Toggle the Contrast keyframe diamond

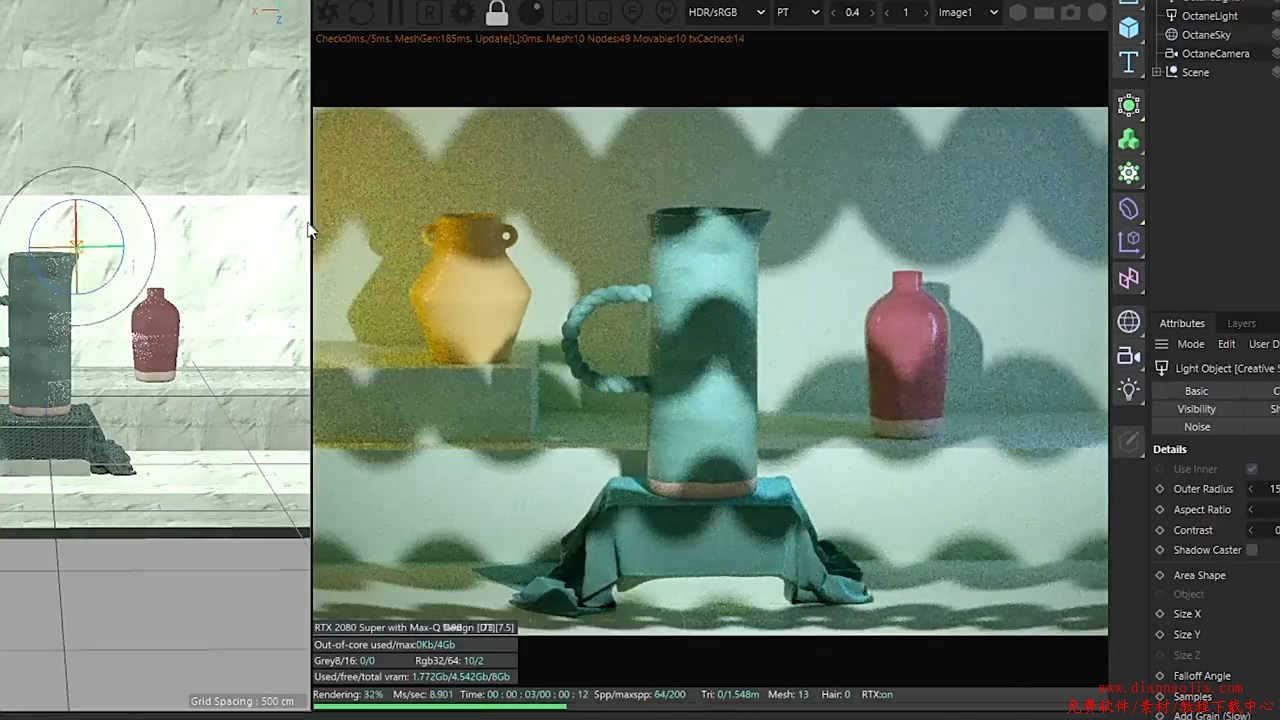coord(1160,530)
